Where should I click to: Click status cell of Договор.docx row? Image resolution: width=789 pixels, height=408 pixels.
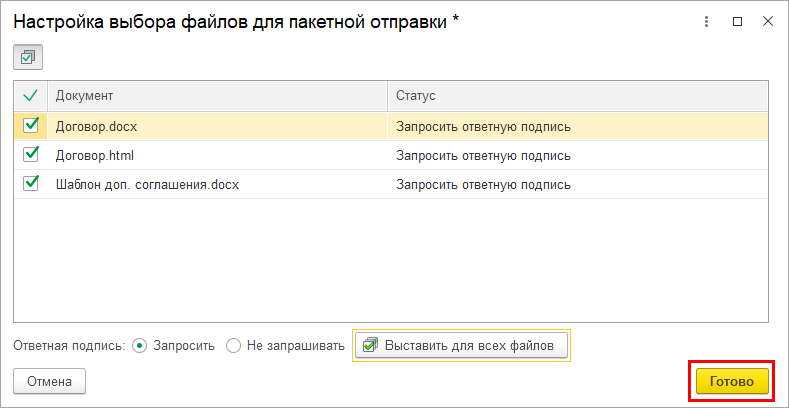(483, 127)
